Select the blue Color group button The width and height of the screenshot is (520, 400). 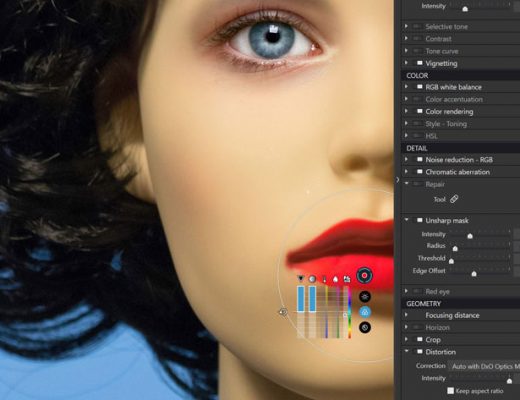(x=365, y=312)
